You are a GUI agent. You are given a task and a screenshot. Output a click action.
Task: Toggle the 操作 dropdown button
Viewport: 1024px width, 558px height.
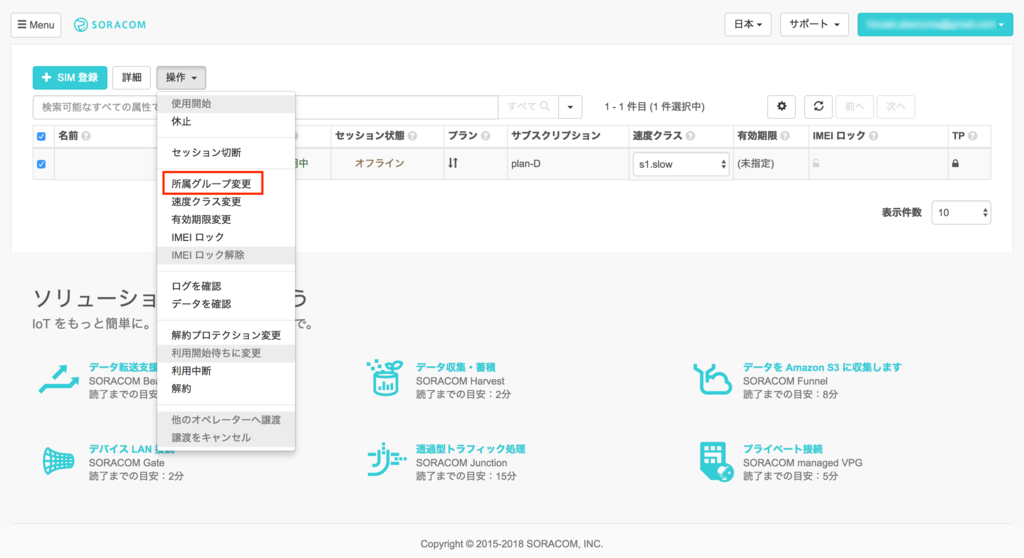click(x=181, y=77)
